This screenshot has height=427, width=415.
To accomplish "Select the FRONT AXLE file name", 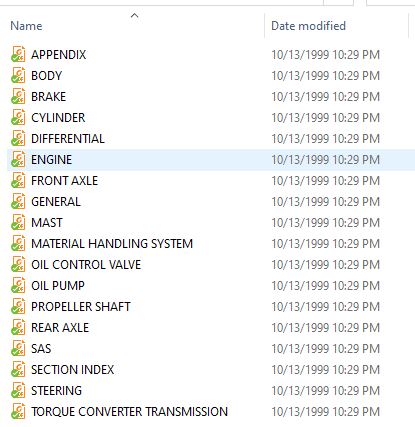I will pyautogui.click(x=65, y=181).
